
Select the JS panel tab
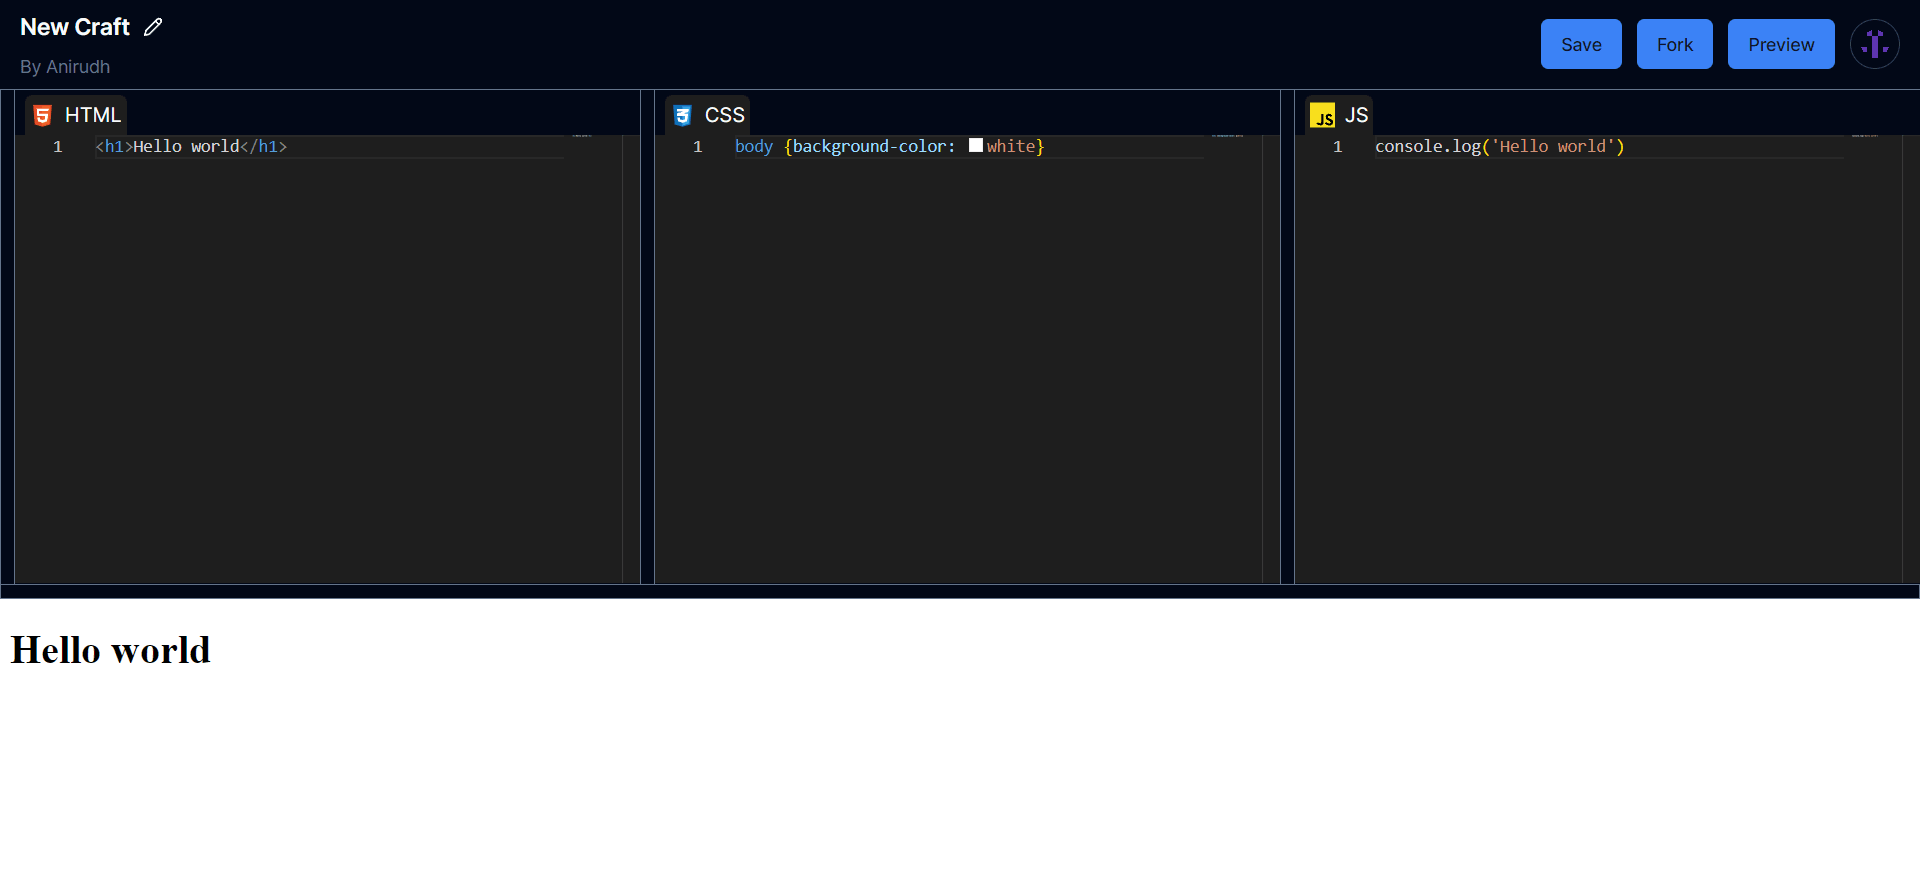click(x=1339, y=115)
